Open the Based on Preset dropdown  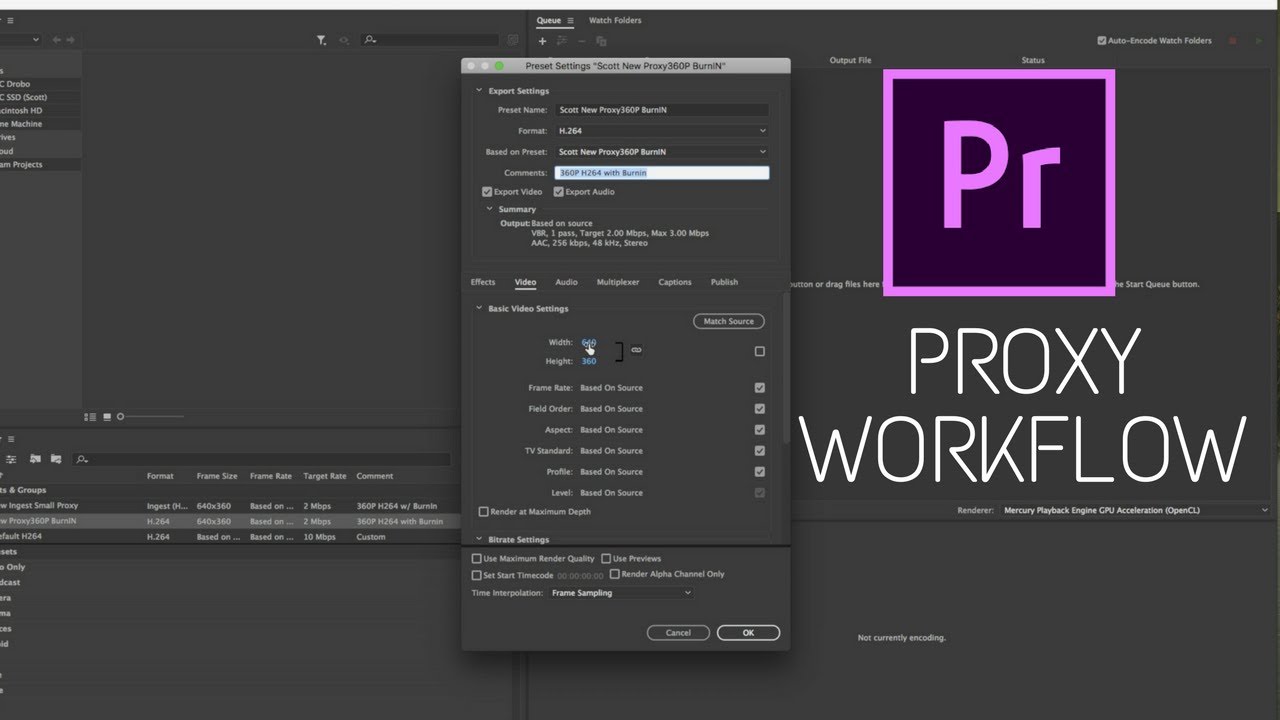(x=662, y=152)
